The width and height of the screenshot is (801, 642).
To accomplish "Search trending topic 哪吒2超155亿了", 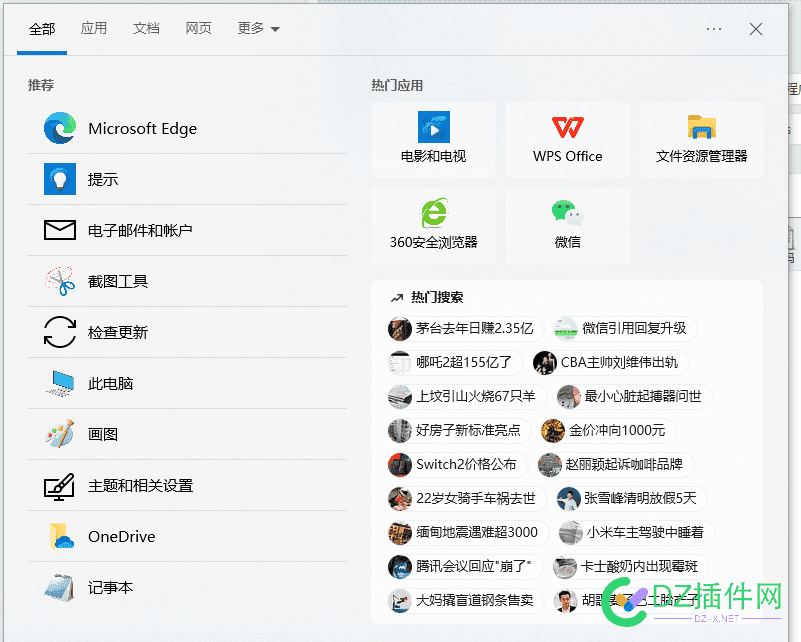I will tap(454, 363).
